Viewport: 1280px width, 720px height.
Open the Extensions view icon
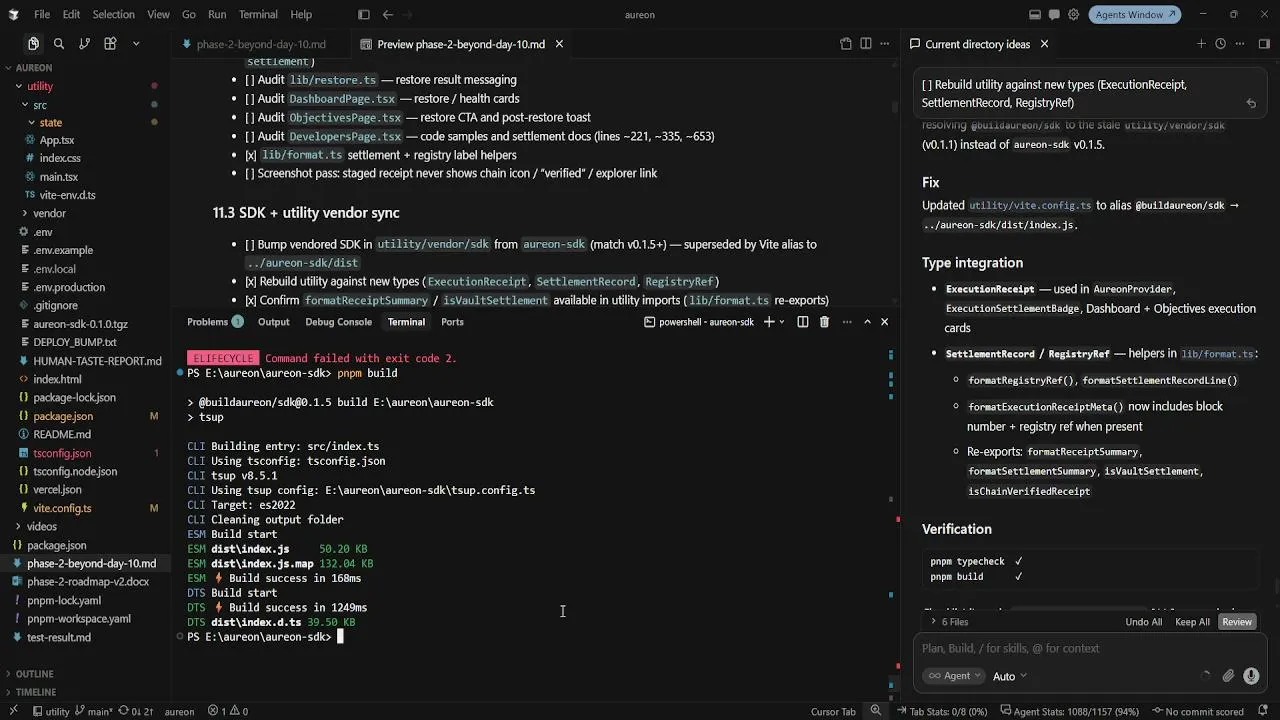[110, 44]
